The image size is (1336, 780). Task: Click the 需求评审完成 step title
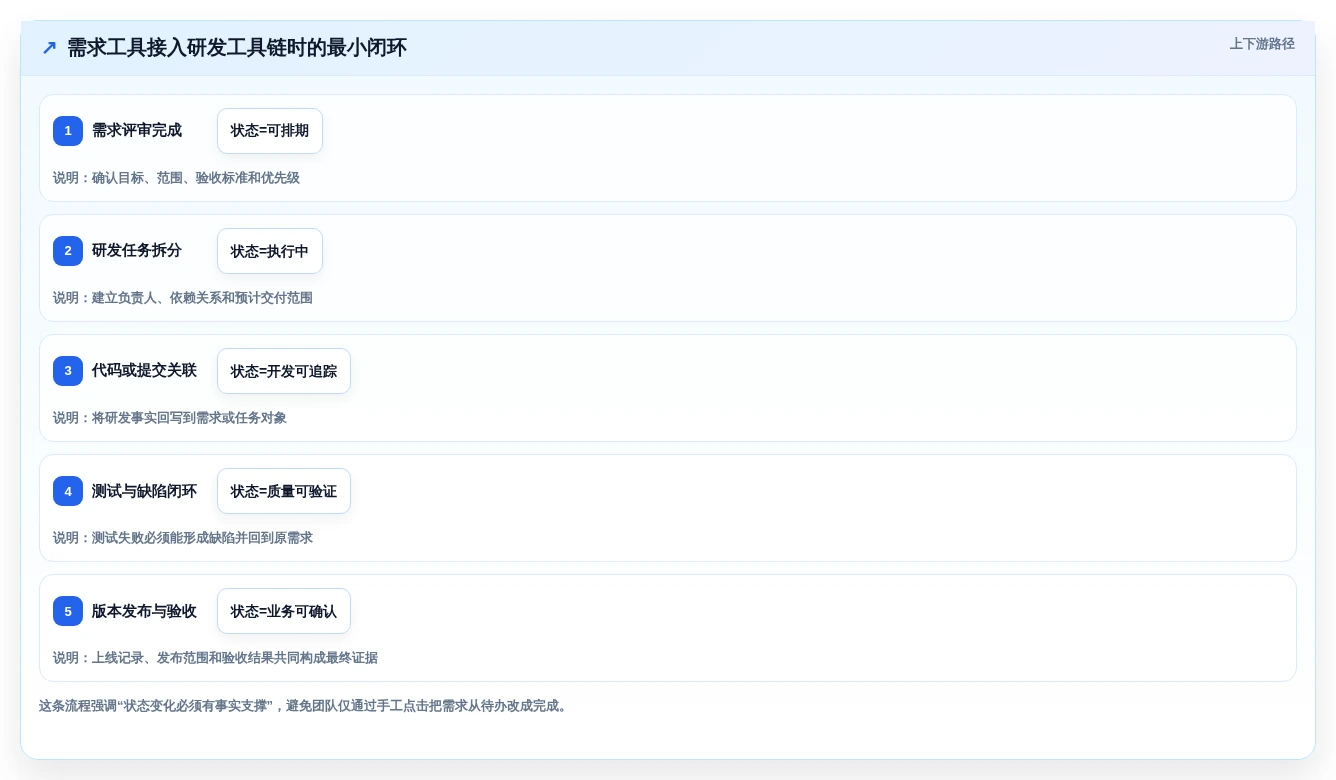click(137, 130)
